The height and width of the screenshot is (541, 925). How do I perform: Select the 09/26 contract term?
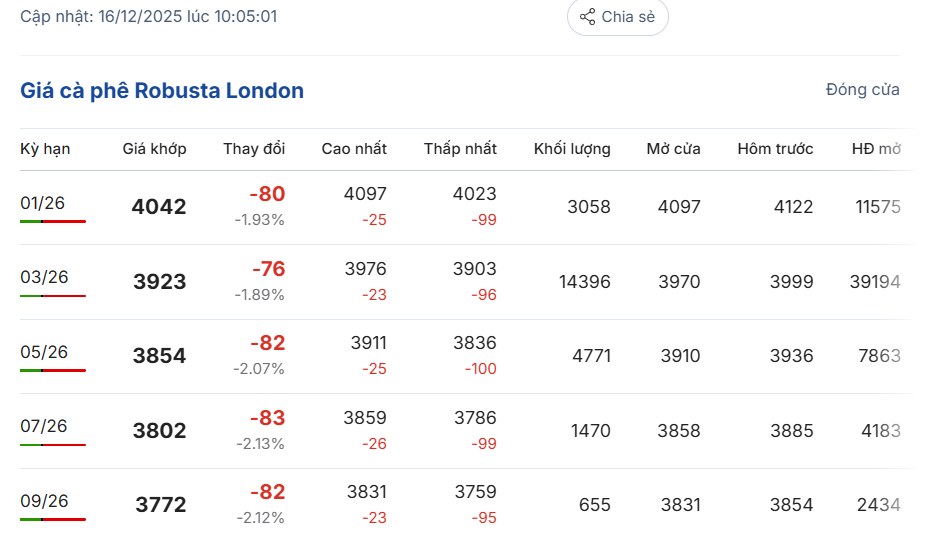tap(44, 501)
